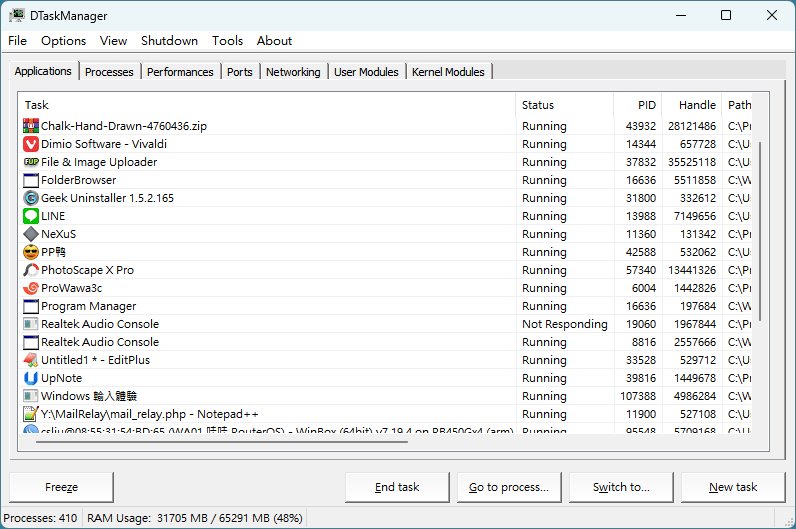Select the ProWawa3c icon

(31, 288)
